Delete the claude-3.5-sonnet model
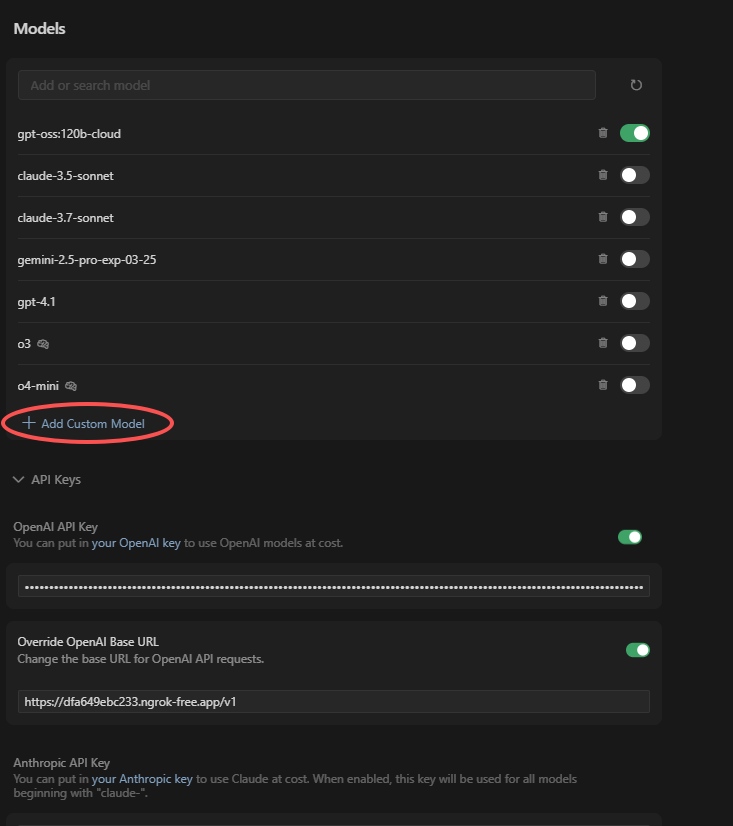 click(603, 175)
